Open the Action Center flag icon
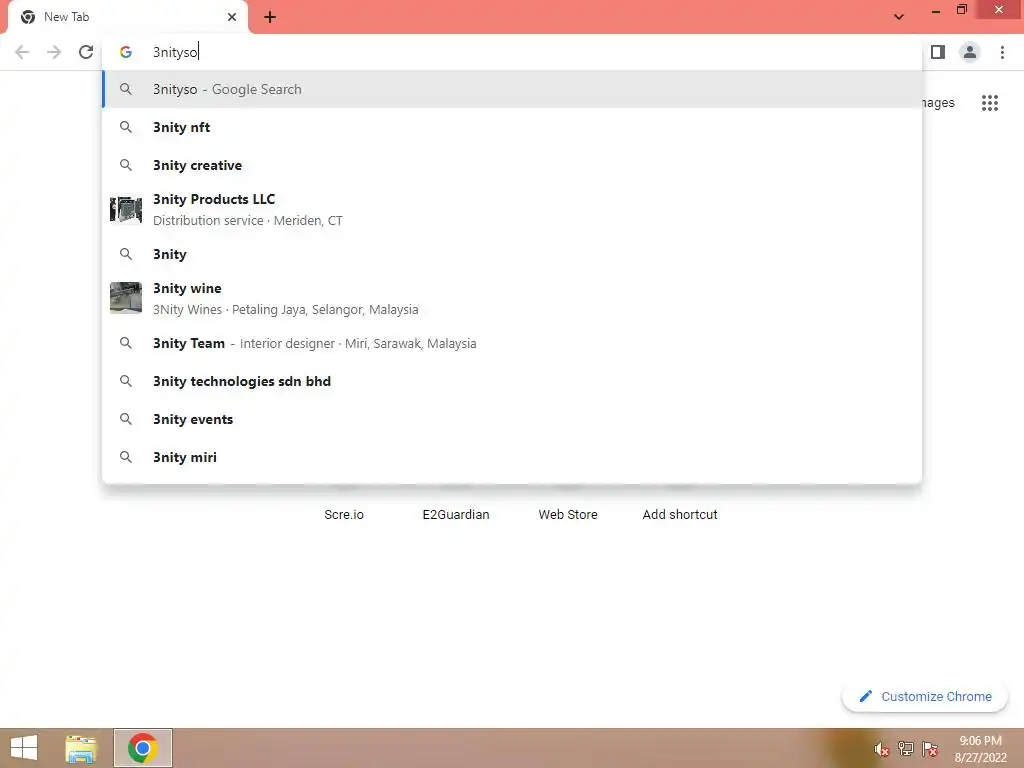This screenshot has width=1024, height=768. (930, 749)
